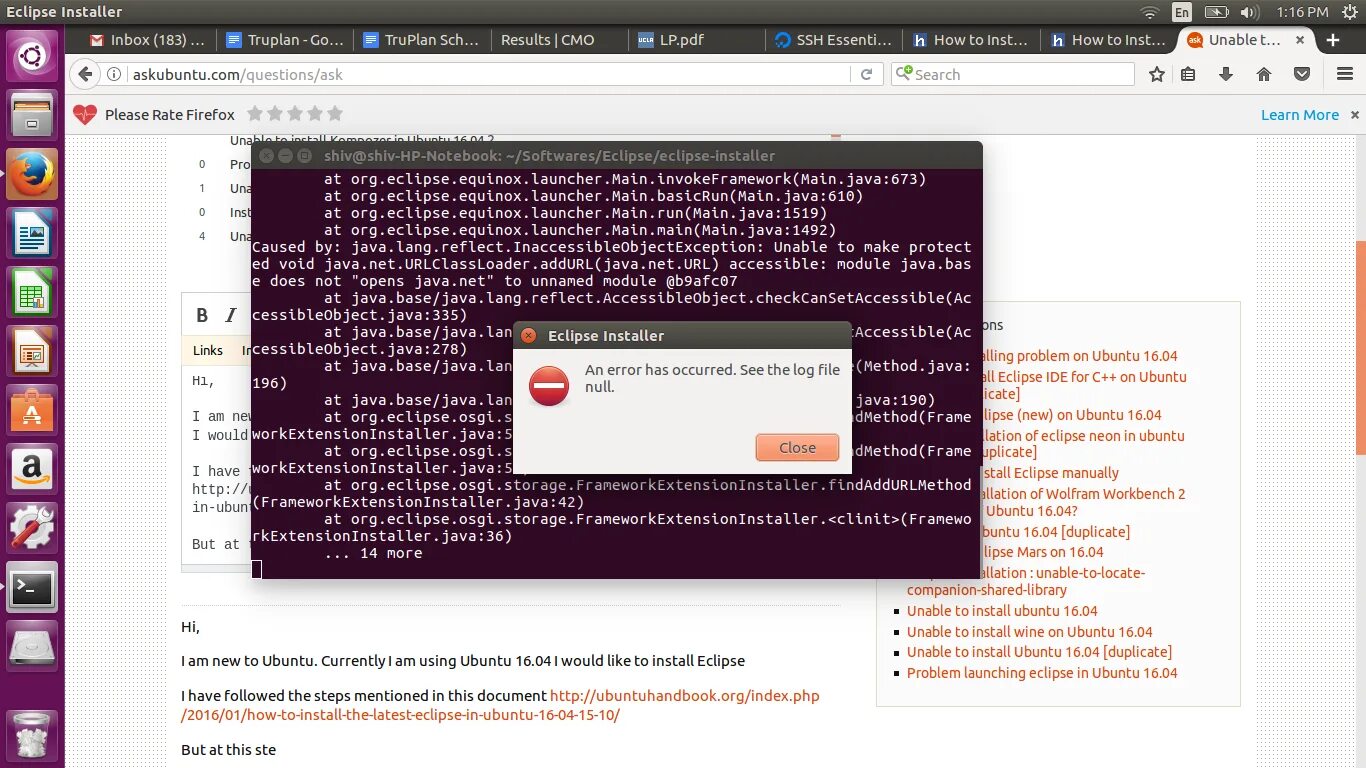Image resolution: width=1366 pixels, height=768 pixels.
Task: Open keyboard language En indicator
Action: (1182, 12)
